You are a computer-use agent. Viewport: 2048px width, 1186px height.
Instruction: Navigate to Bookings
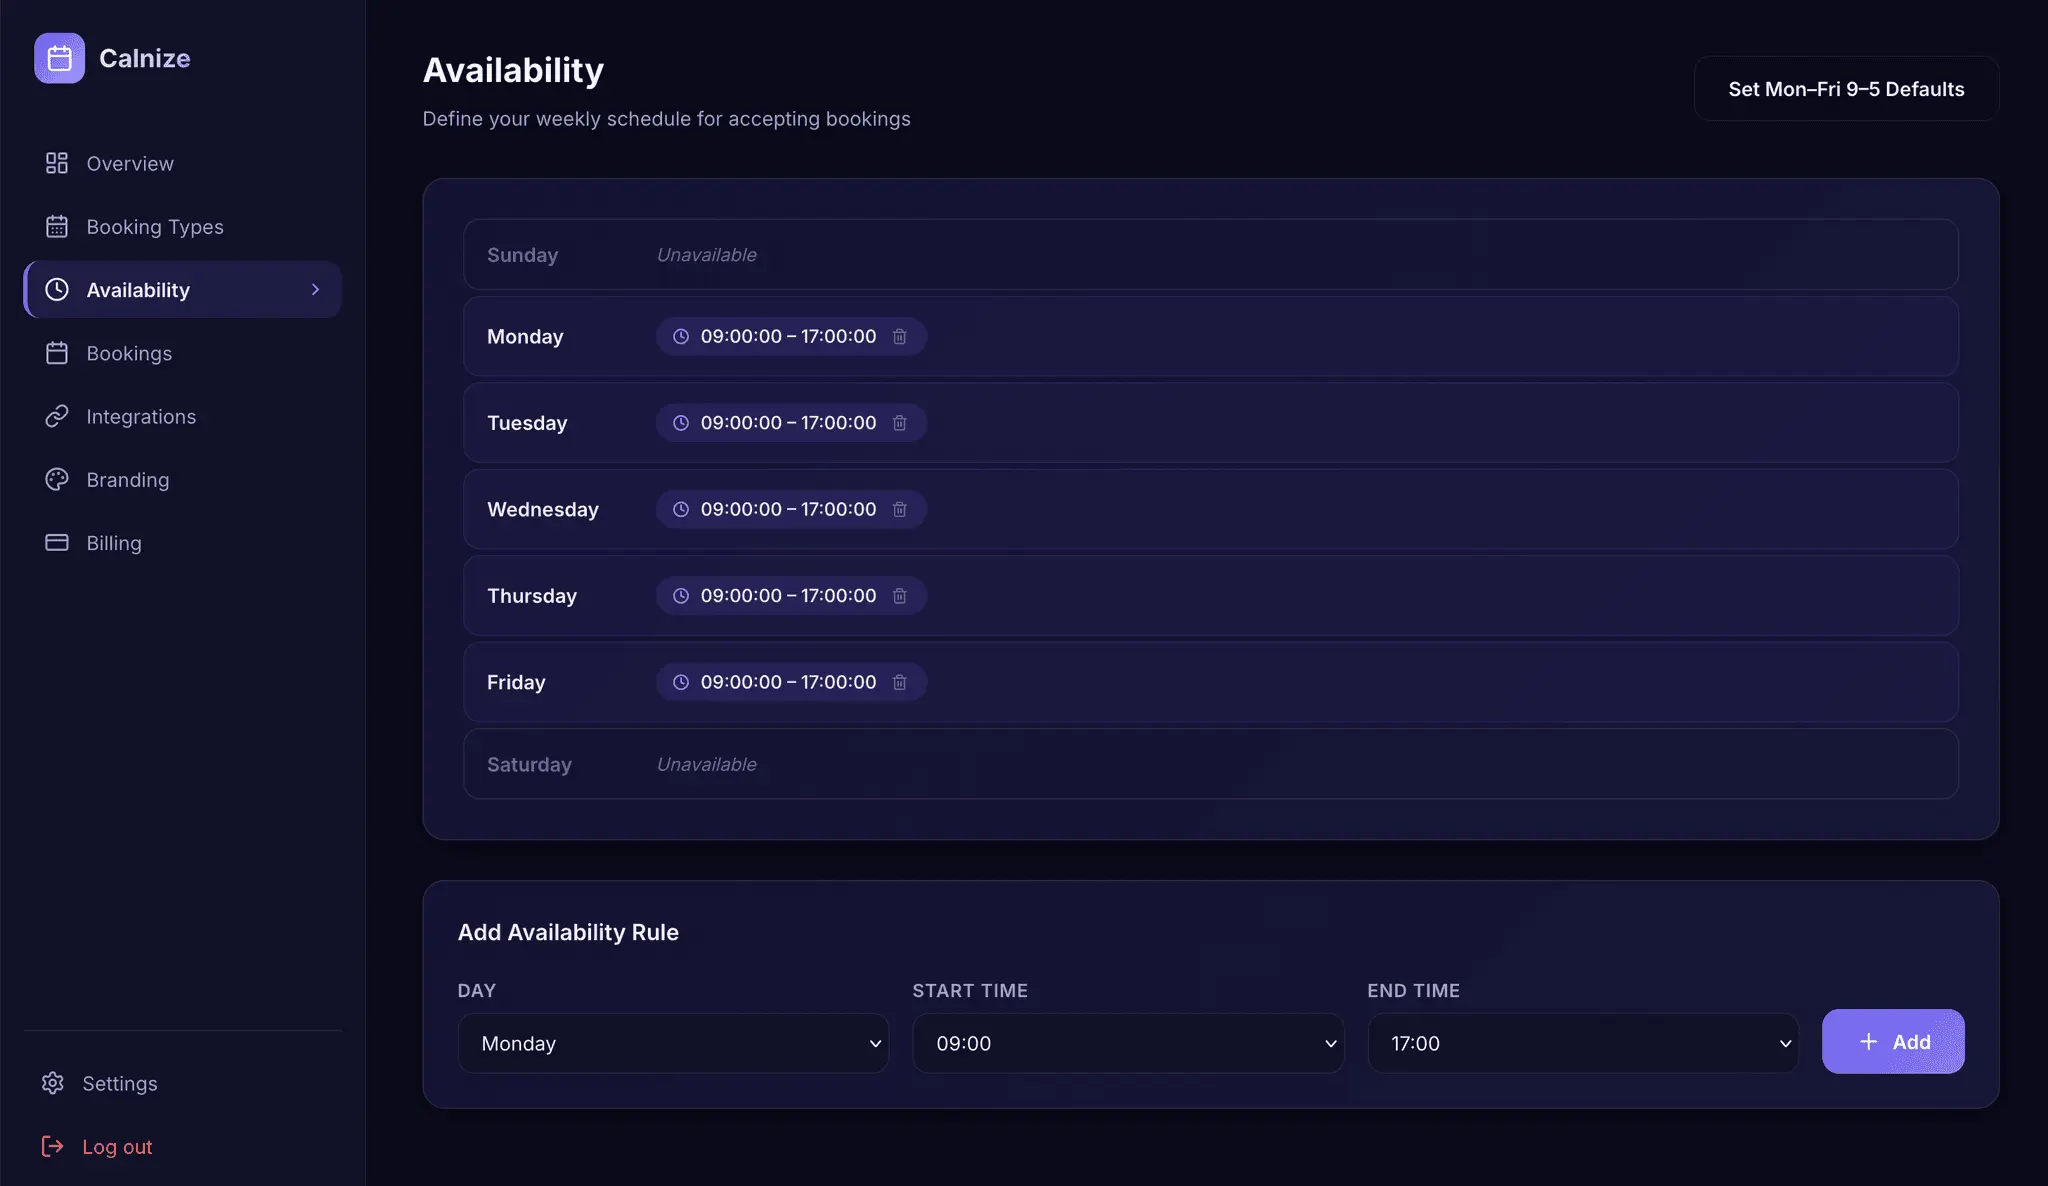click(183, 353)
